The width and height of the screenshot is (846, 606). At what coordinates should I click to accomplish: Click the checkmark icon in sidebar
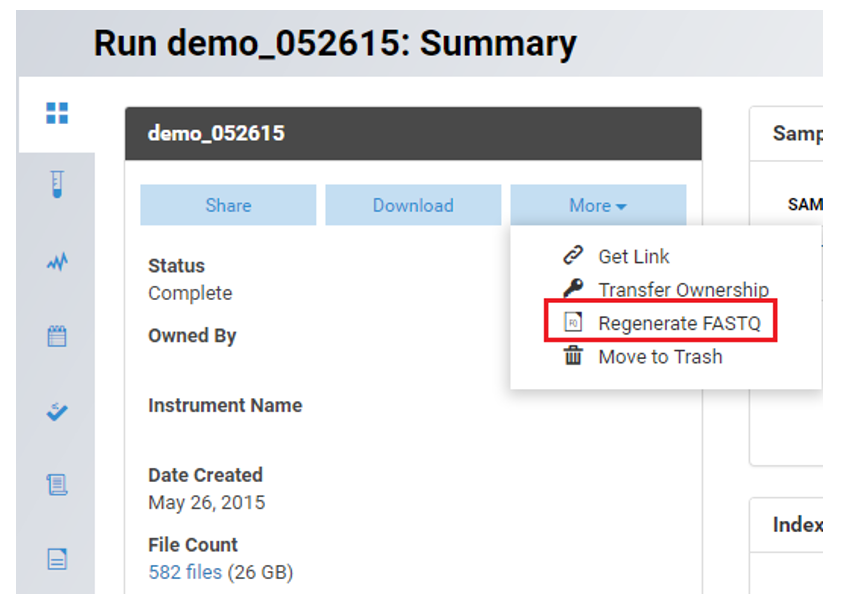coord(57,411)
